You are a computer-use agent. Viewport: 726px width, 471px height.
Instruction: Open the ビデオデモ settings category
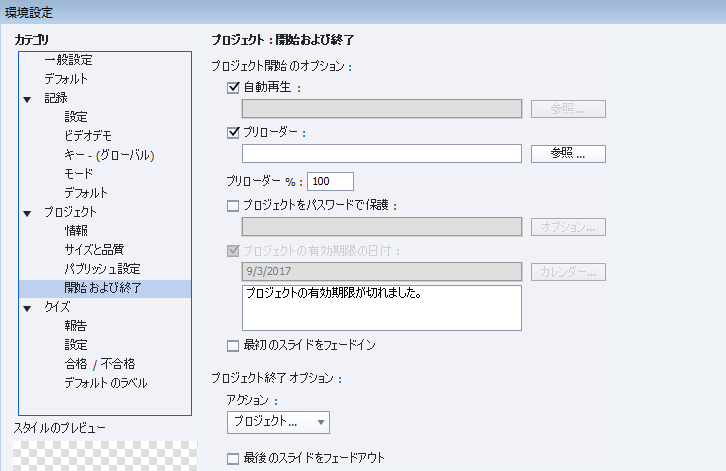pos(88,135)
